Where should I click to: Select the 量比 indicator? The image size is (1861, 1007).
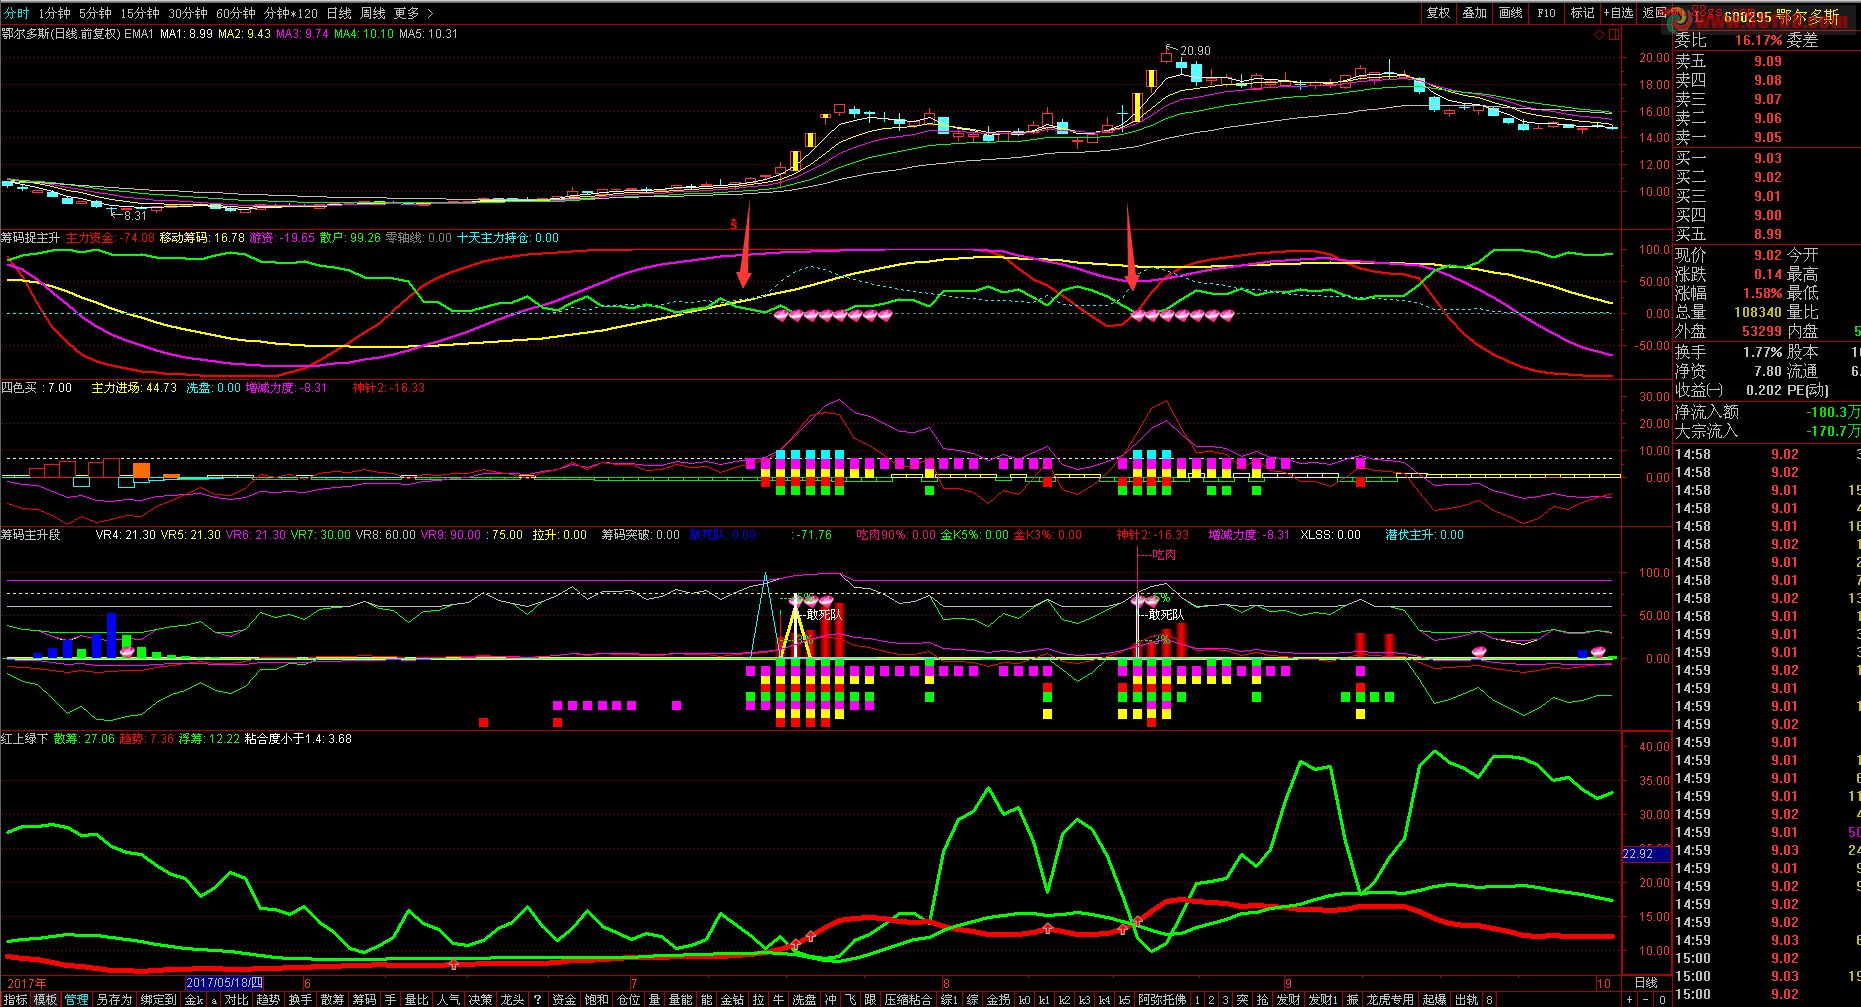pos(416,999)
